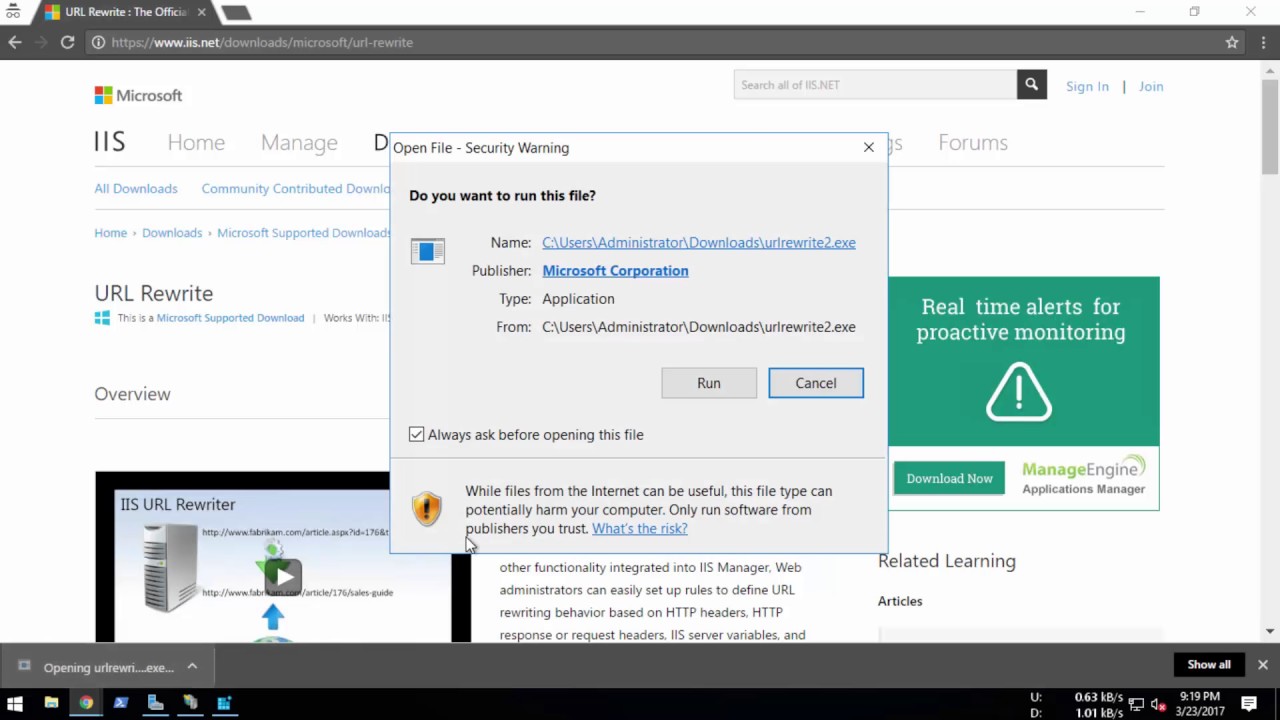Open PowerShell from the taskbar

coord(121,703)
